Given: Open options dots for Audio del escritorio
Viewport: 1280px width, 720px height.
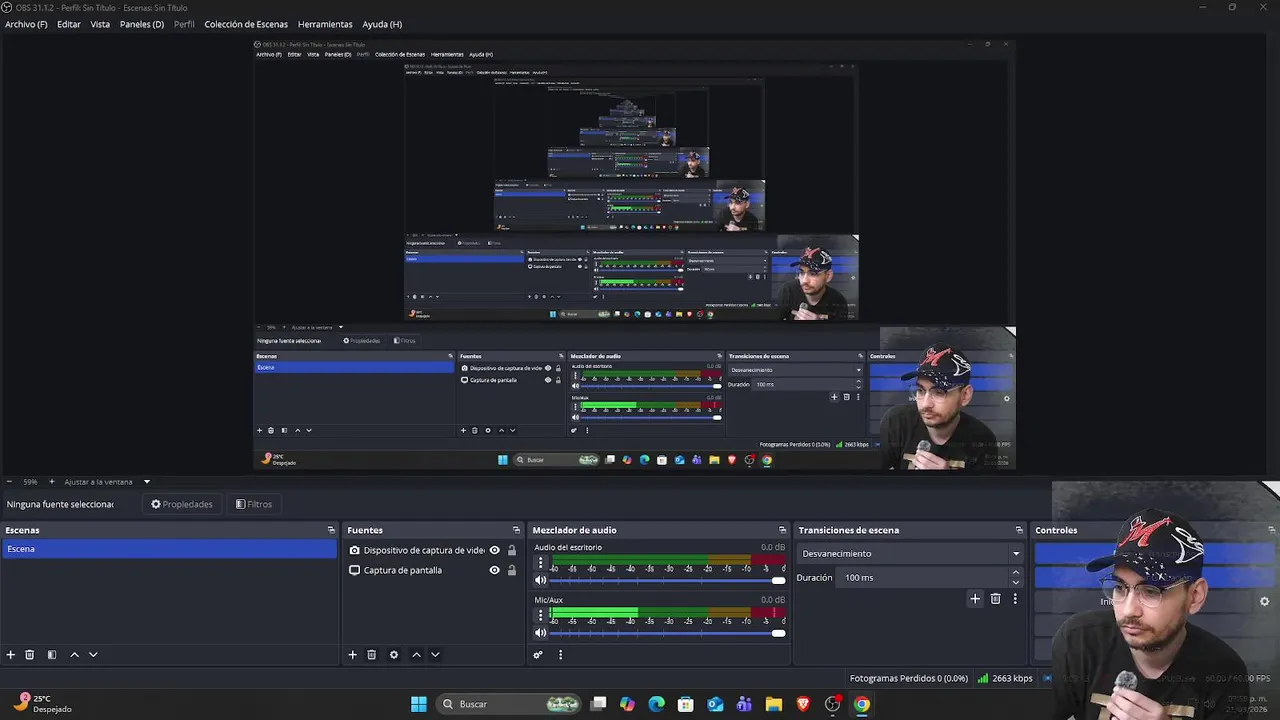Looking at the screenshot, I should click(x=541, y=563).
